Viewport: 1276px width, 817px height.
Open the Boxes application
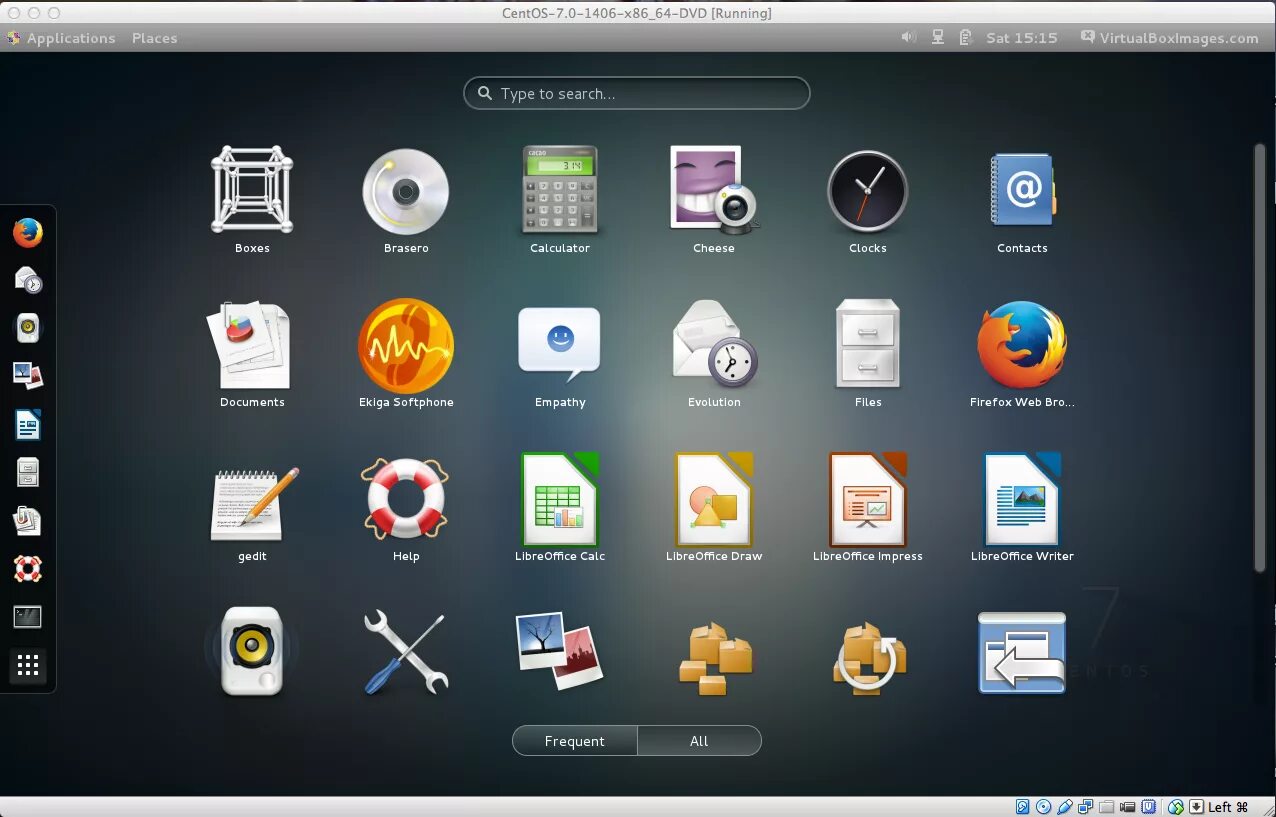252,200
